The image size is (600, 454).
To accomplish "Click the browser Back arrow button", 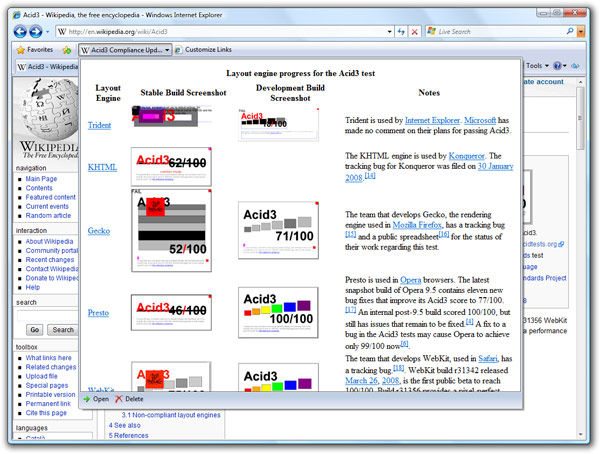I will point(20,31).
